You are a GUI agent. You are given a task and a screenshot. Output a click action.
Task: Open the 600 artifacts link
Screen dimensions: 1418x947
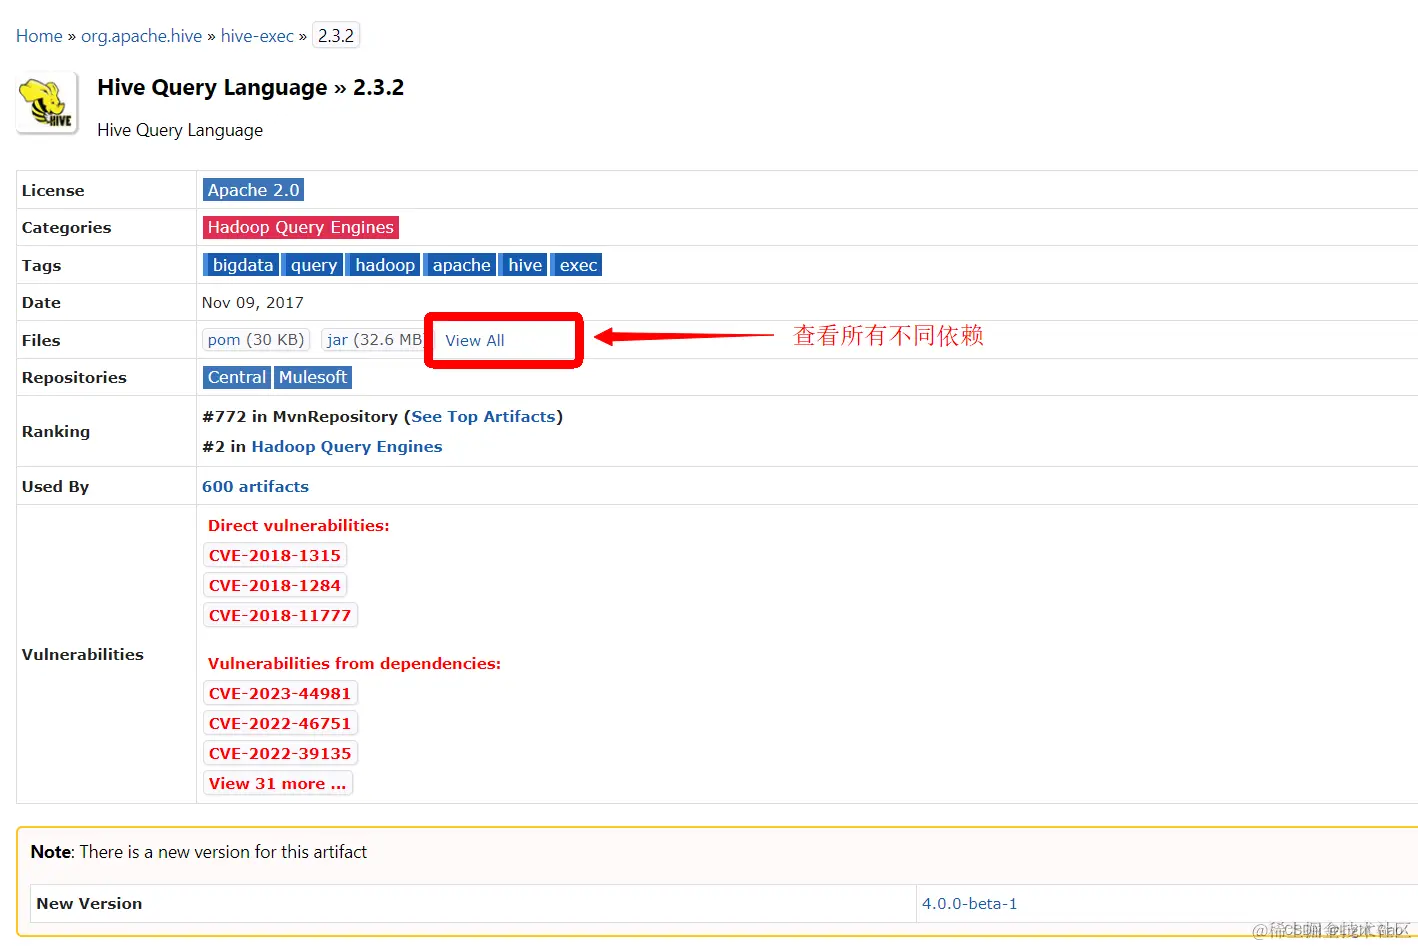(x=255, y=486)
